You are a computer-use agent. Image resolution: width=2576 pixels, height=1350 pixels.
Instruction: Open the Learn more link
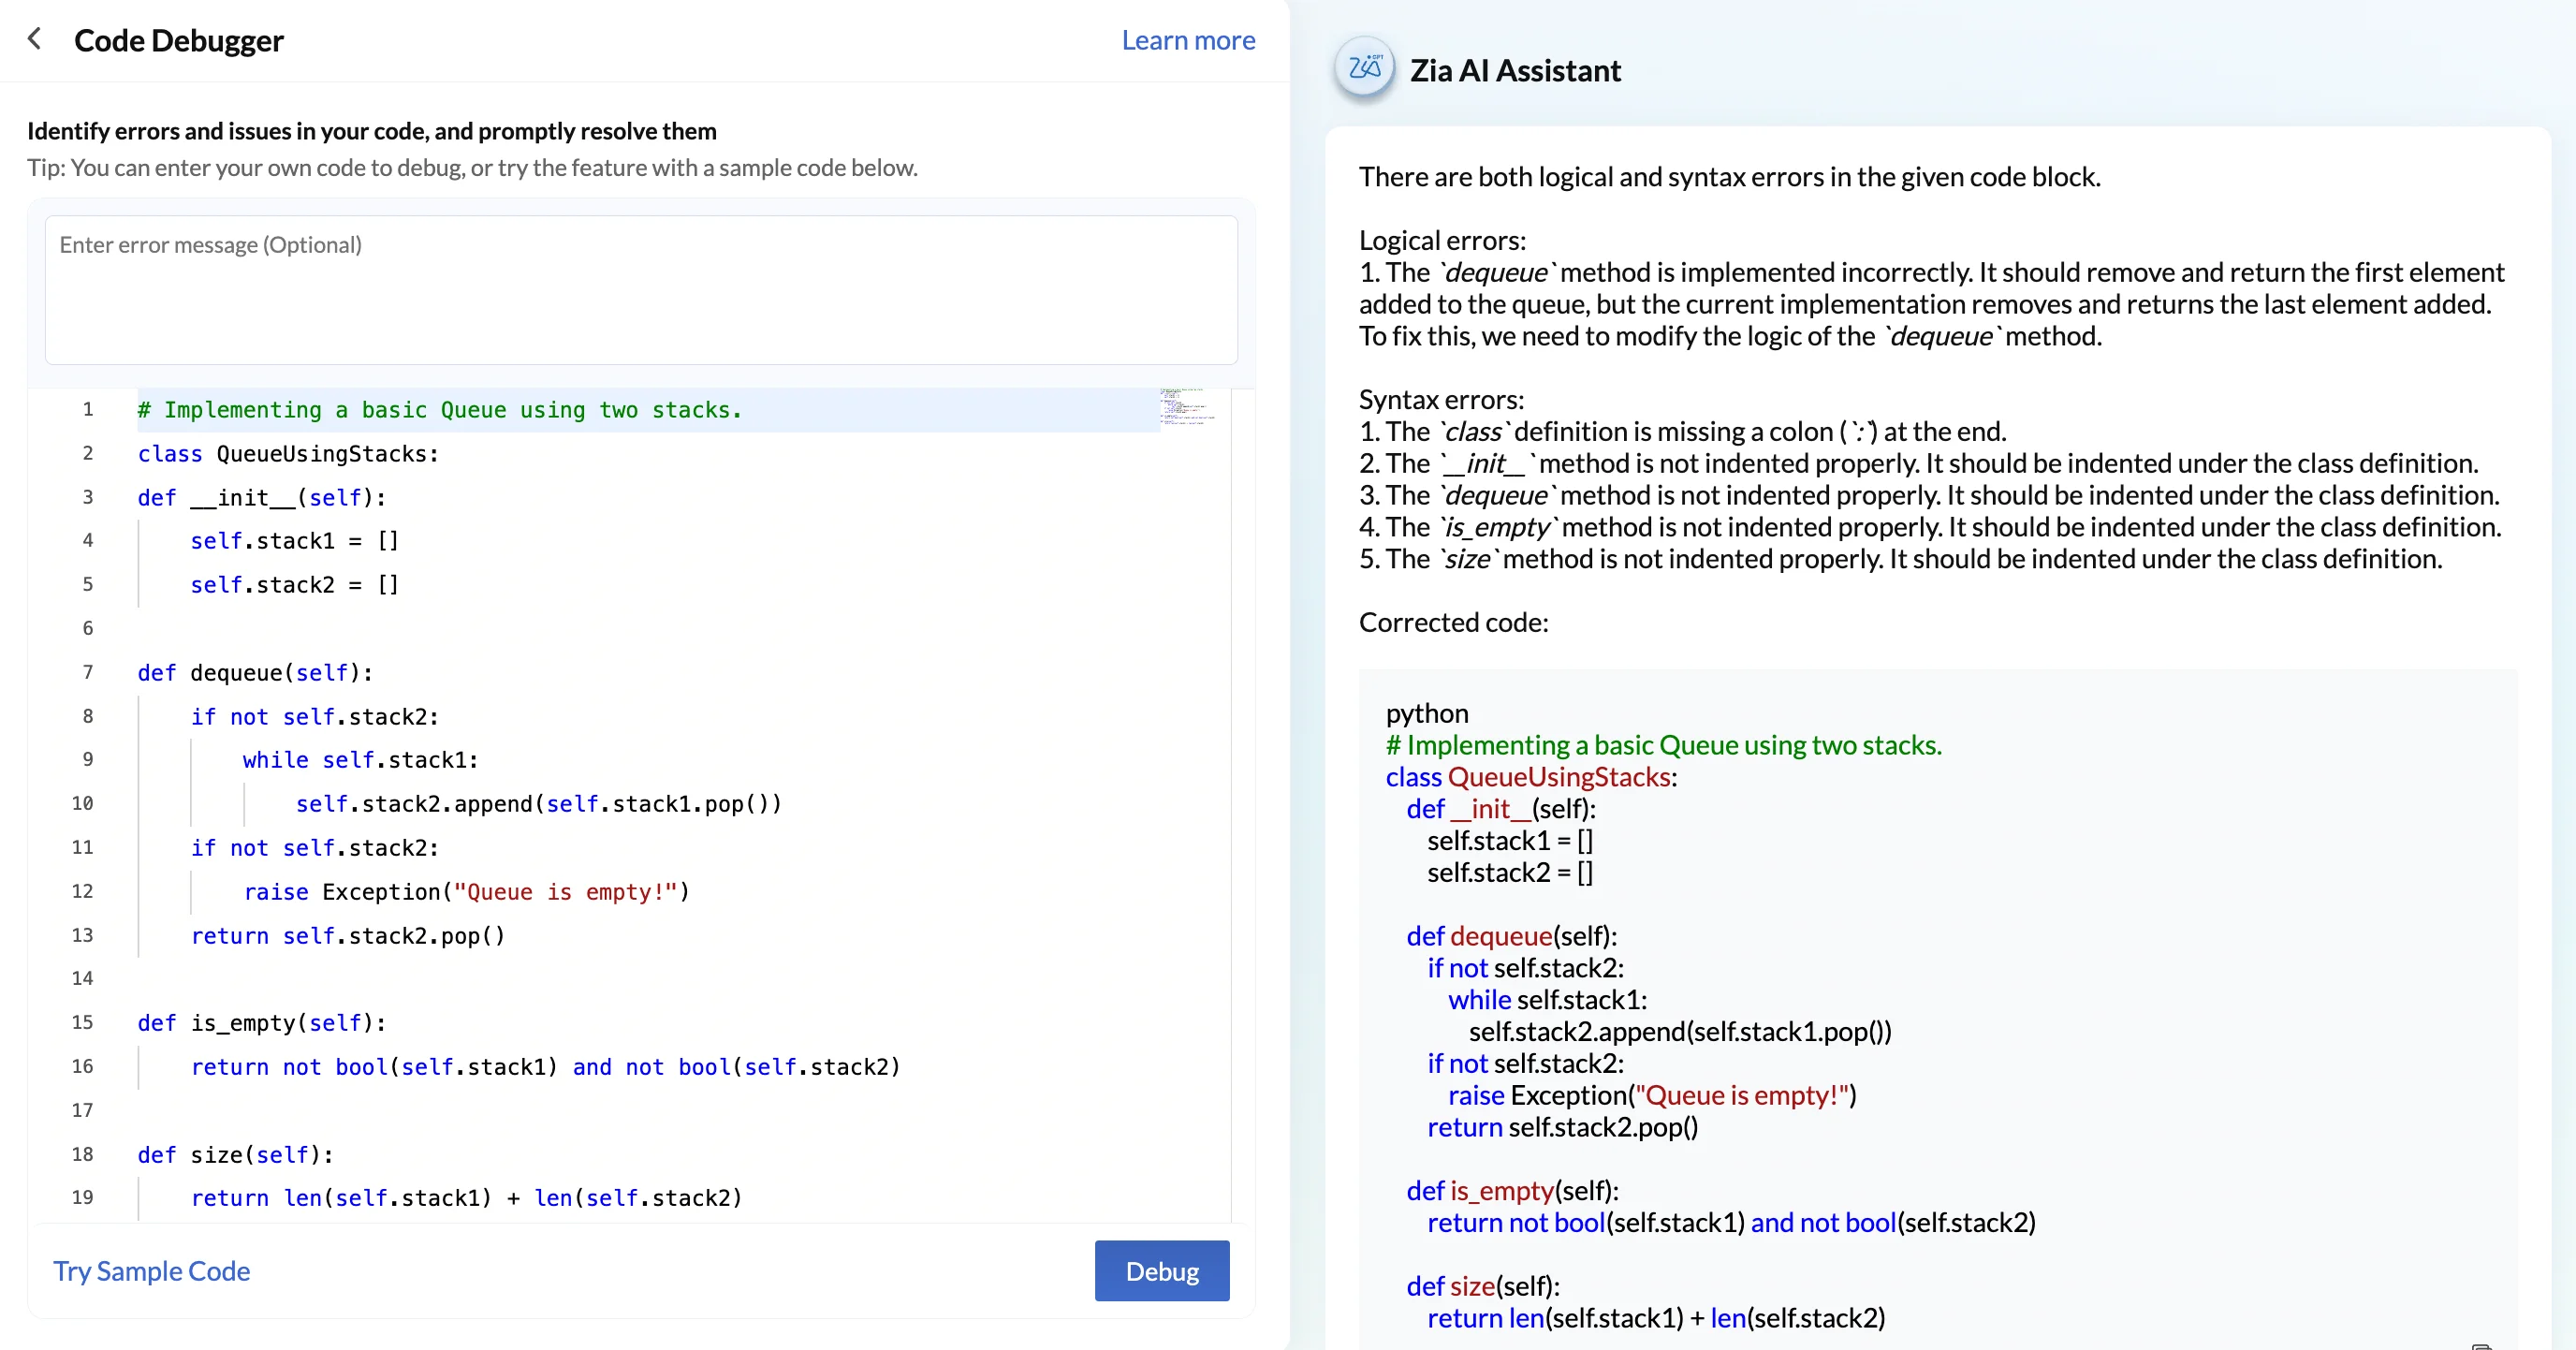[1188, 40]
